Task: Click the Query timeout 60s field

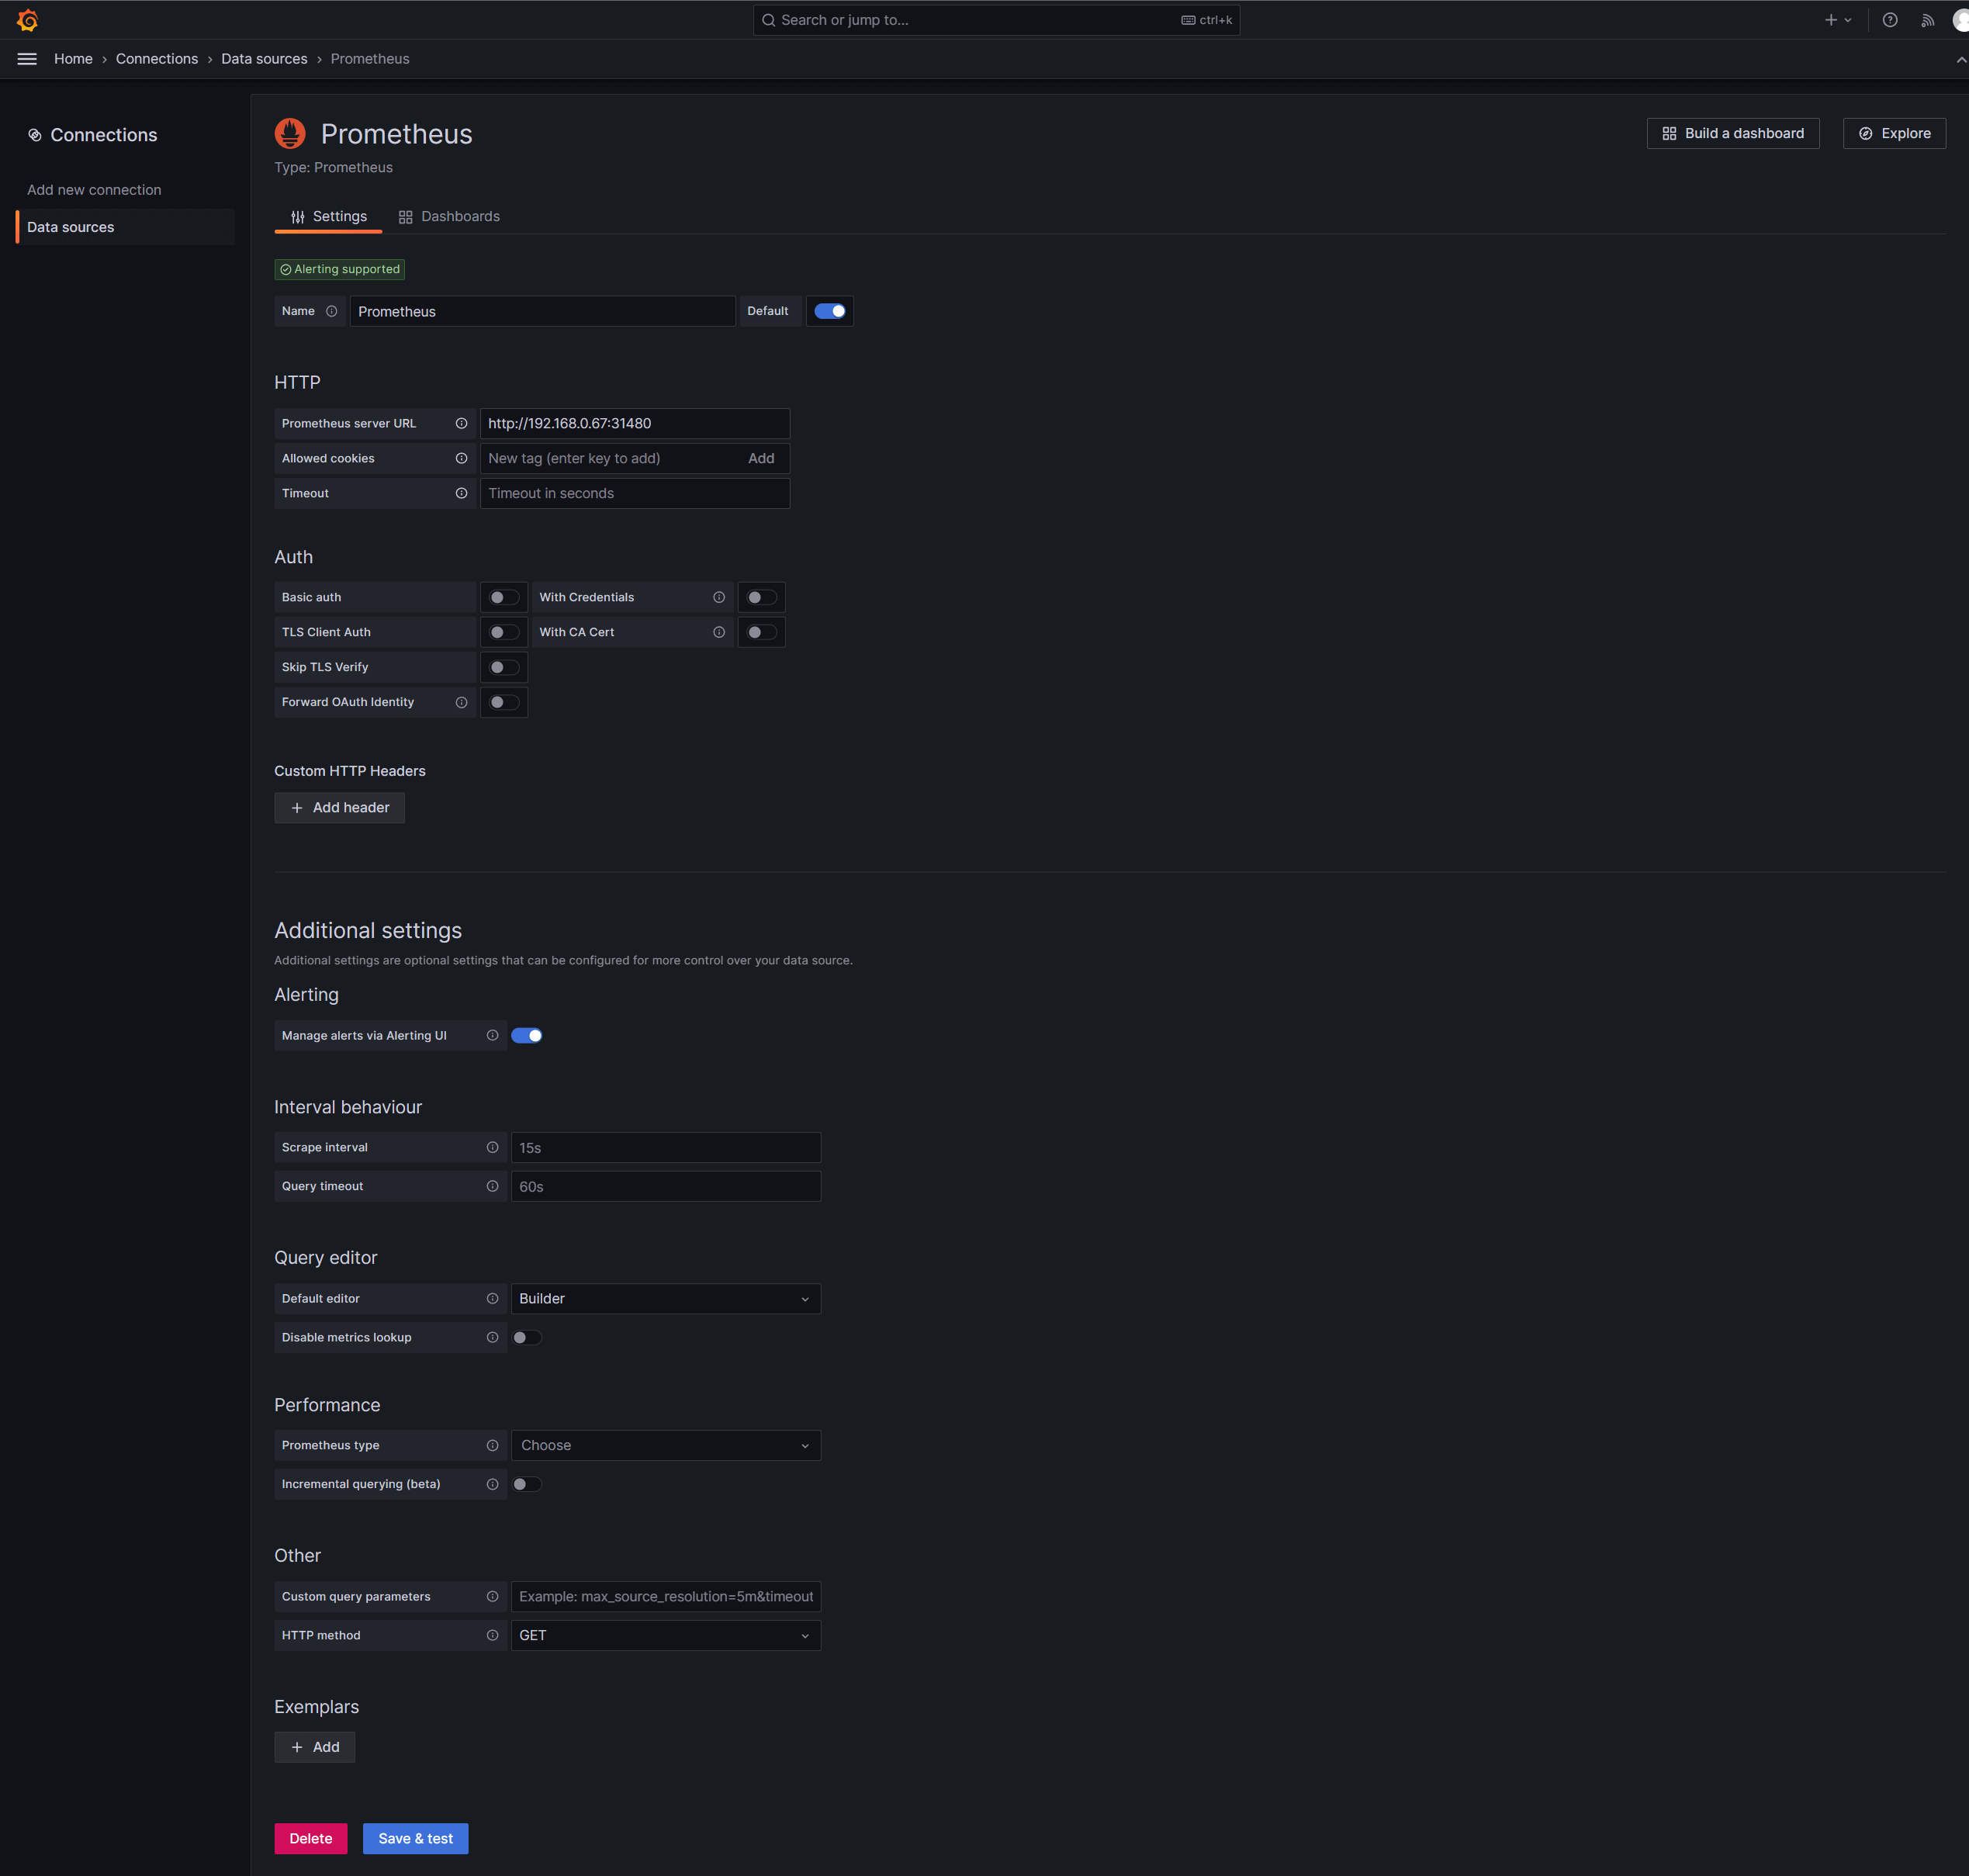Action: (665, 1186)
